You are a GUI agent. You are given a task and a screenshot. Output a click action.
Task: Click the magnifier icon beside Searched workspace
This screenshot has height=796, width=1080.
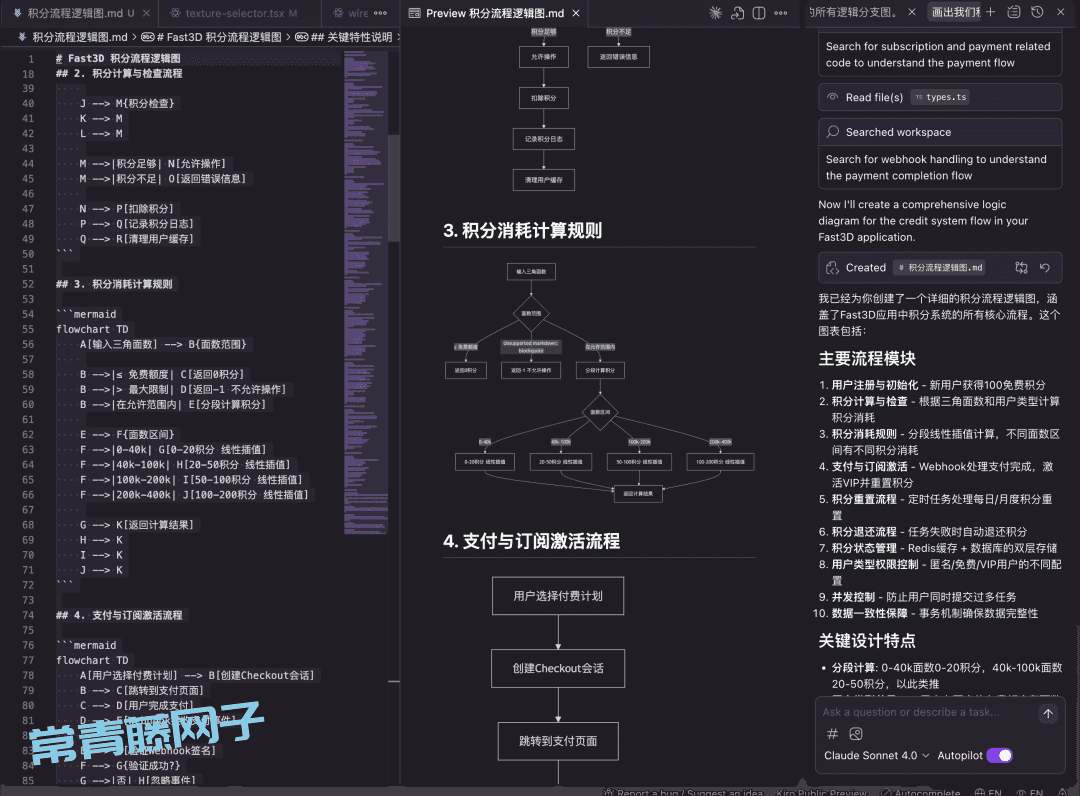tap(833, 132)
